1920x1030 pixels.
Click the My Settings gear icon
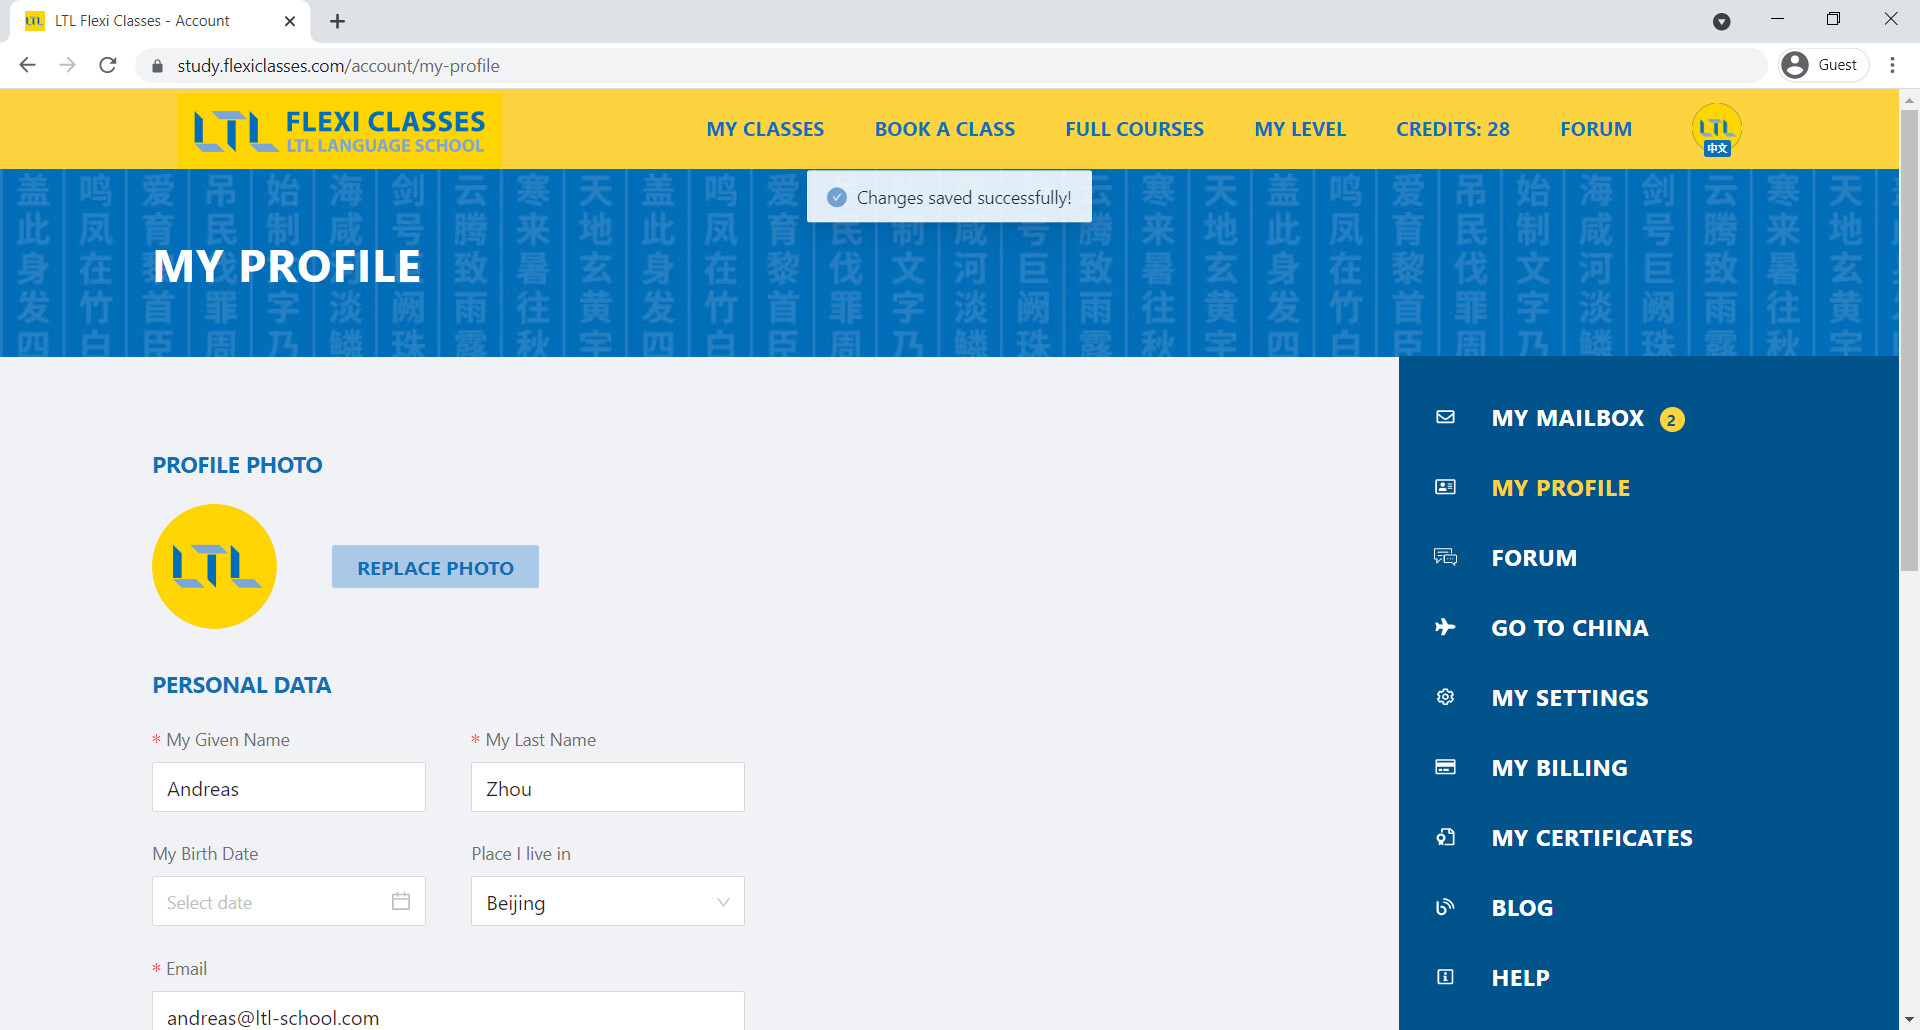pyautogui.click(x=1445, y=697)
